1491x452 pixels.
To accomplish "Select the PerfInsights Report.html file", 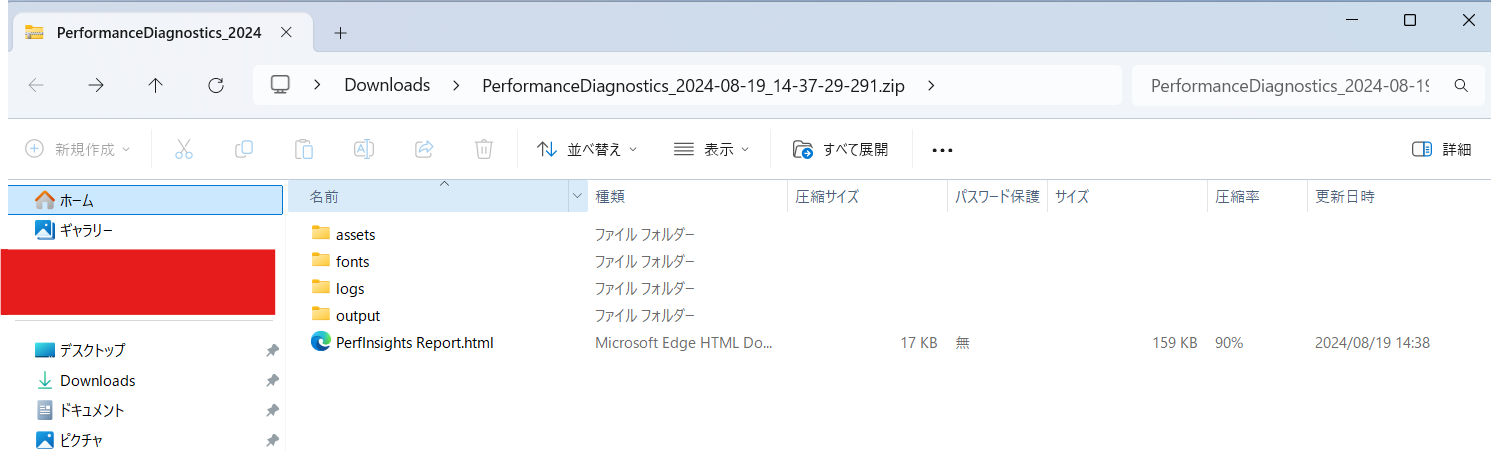I will pos(414,343).
